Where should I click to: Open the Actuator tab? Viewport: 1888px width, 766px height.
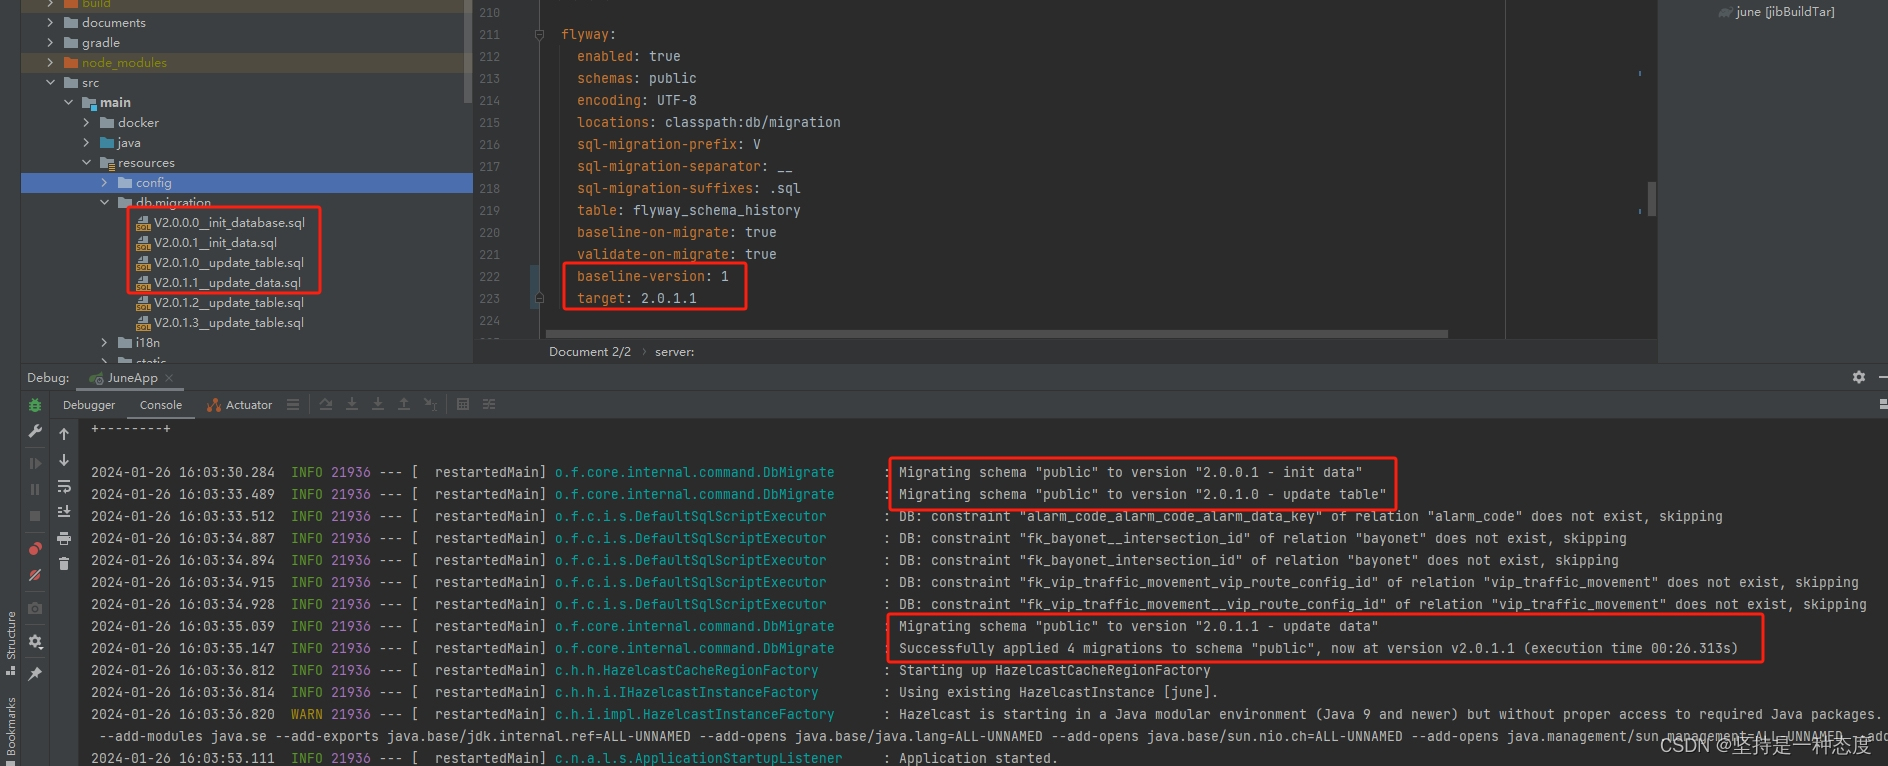(240, 405)
